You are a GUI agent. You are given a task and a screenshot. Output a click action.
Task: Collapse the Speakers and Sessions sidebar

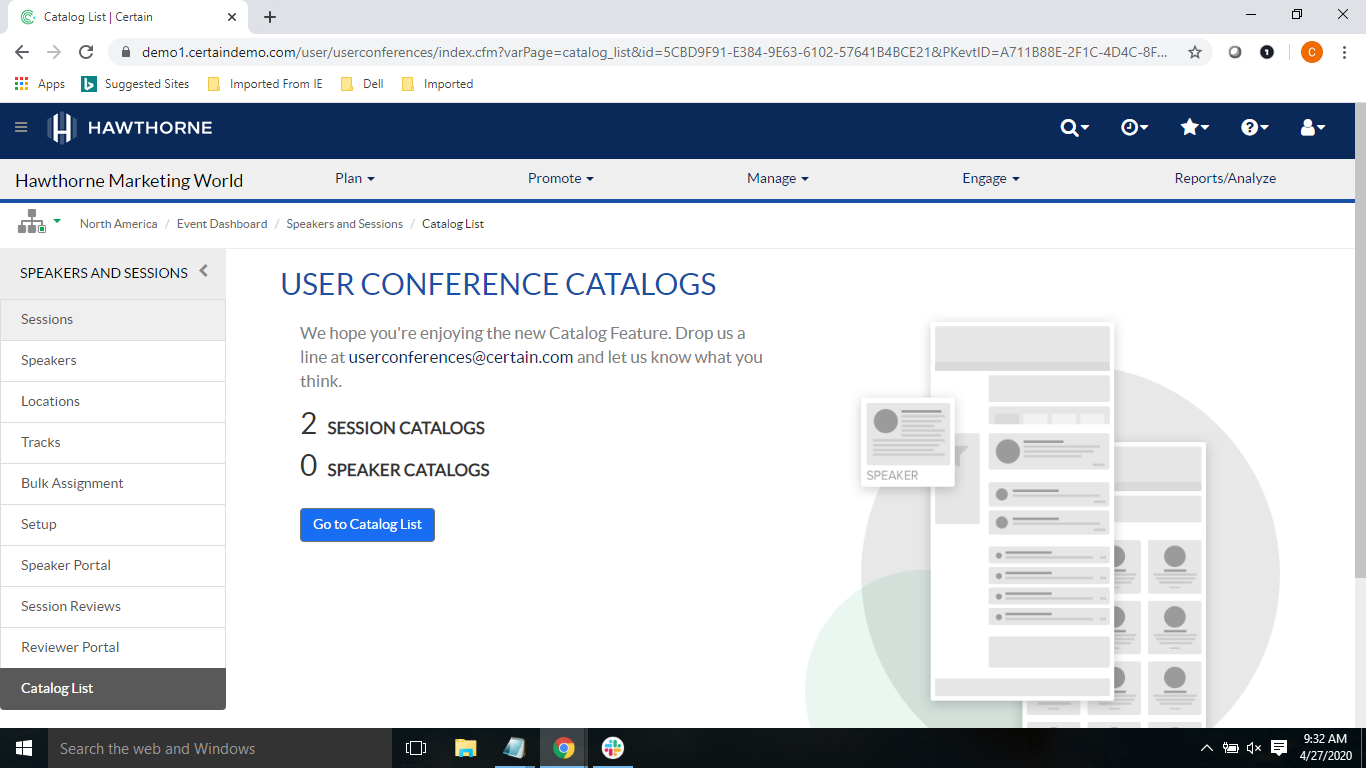[204, 271]
